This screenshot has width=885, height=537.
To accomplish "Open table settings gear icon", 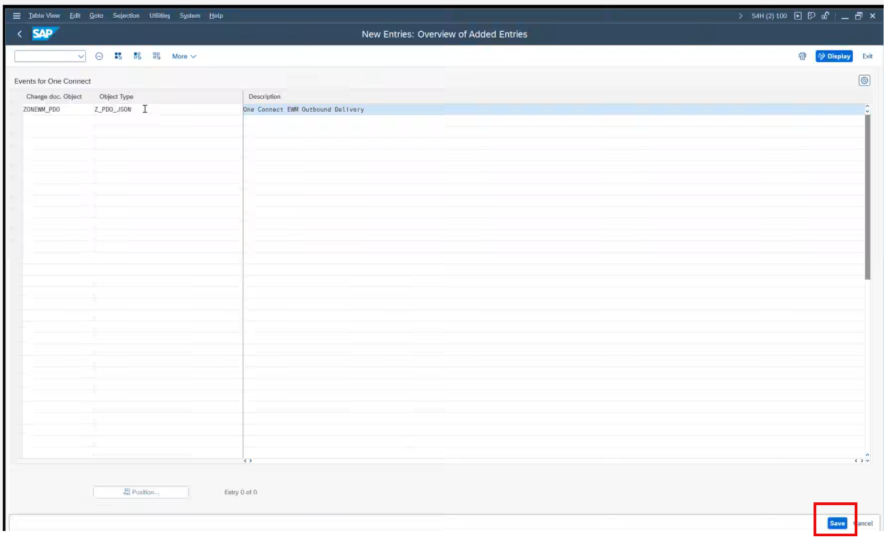I will [864, 80].
